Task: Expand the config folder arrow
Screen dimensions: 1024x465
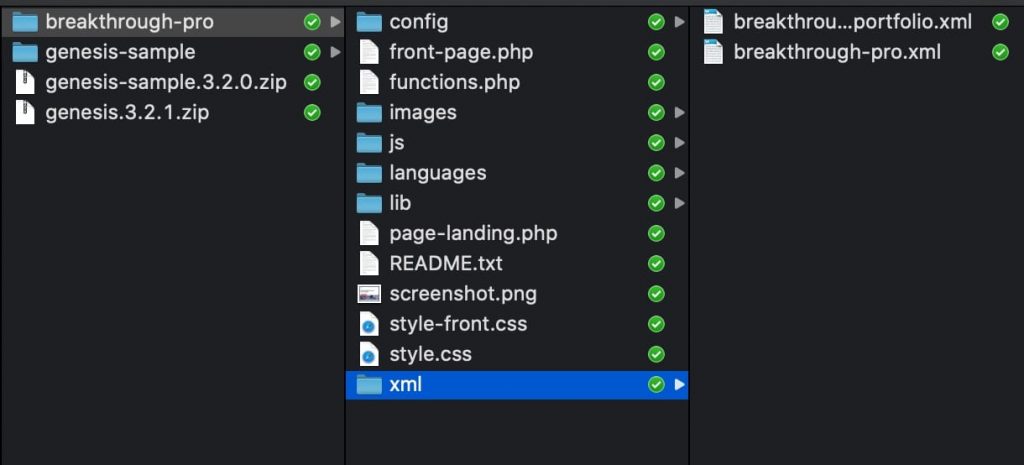Action: pos(680,22)
